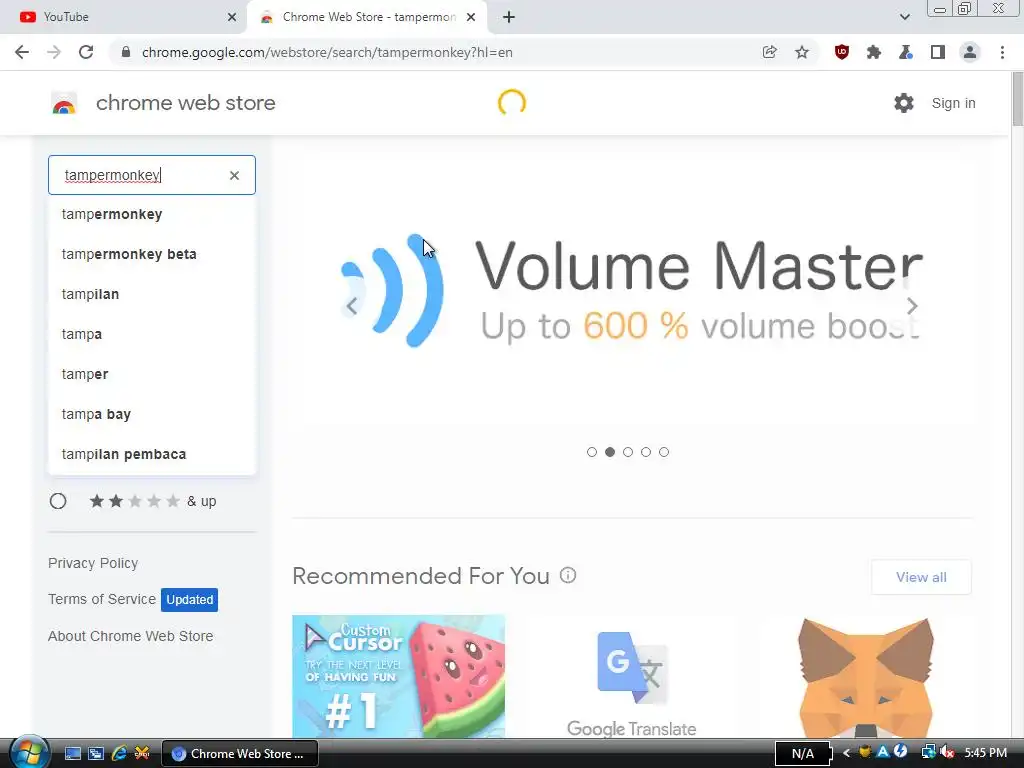Open the Google Translate extension card
1024x768 pixels.
(x=632, y=677)
